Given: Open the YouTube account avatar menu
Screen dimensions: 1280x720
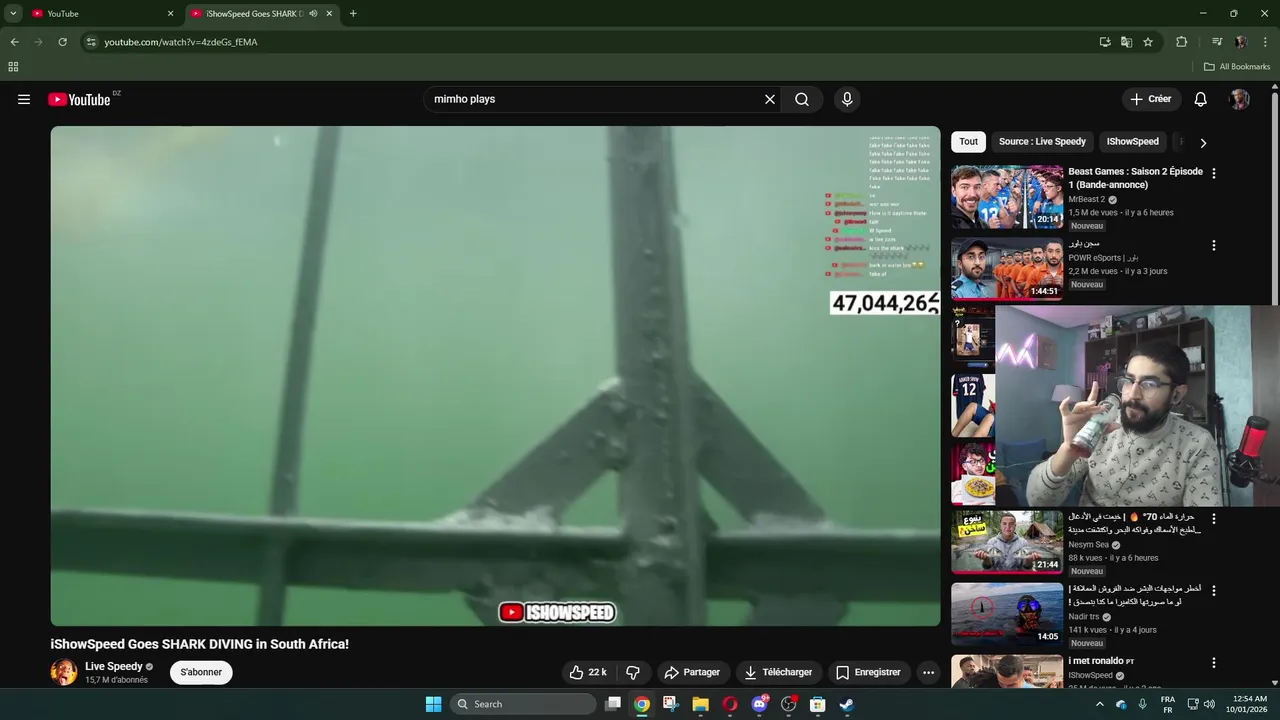Looking at the screenshot, I should [x=1240, y=99].
